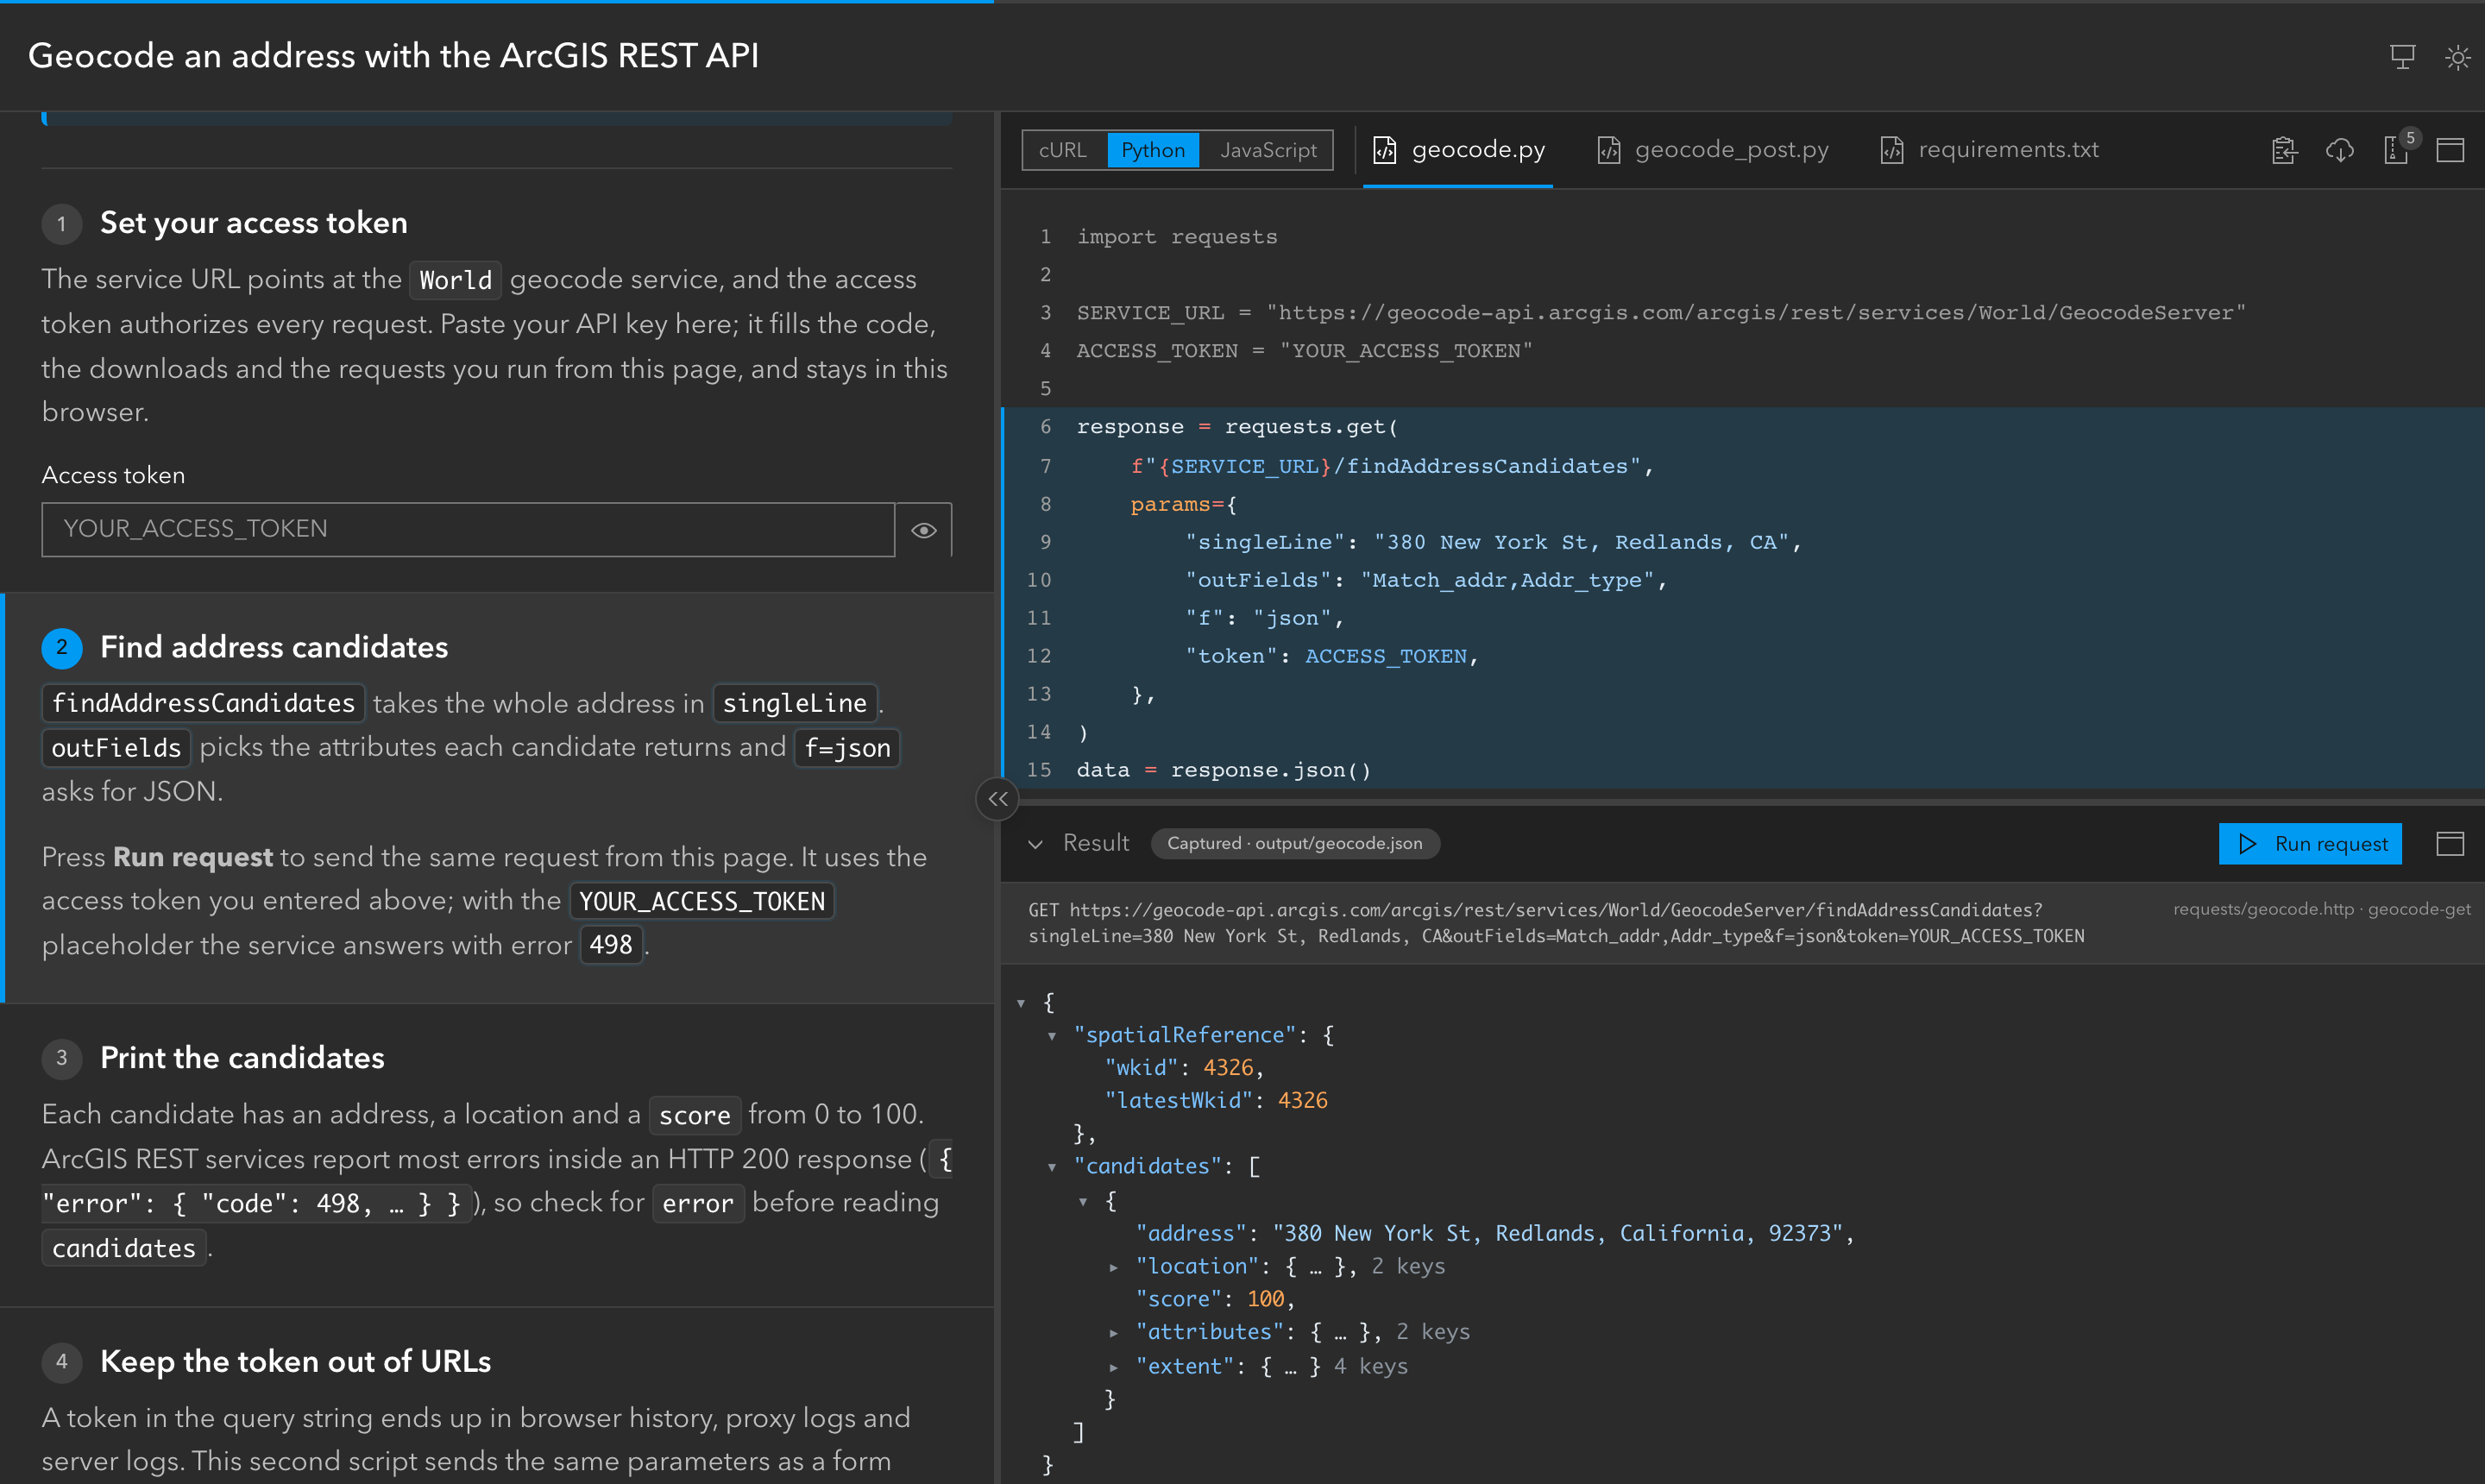
Task: Expand extent JSON node
Action: click(x=1114, y=1367)
